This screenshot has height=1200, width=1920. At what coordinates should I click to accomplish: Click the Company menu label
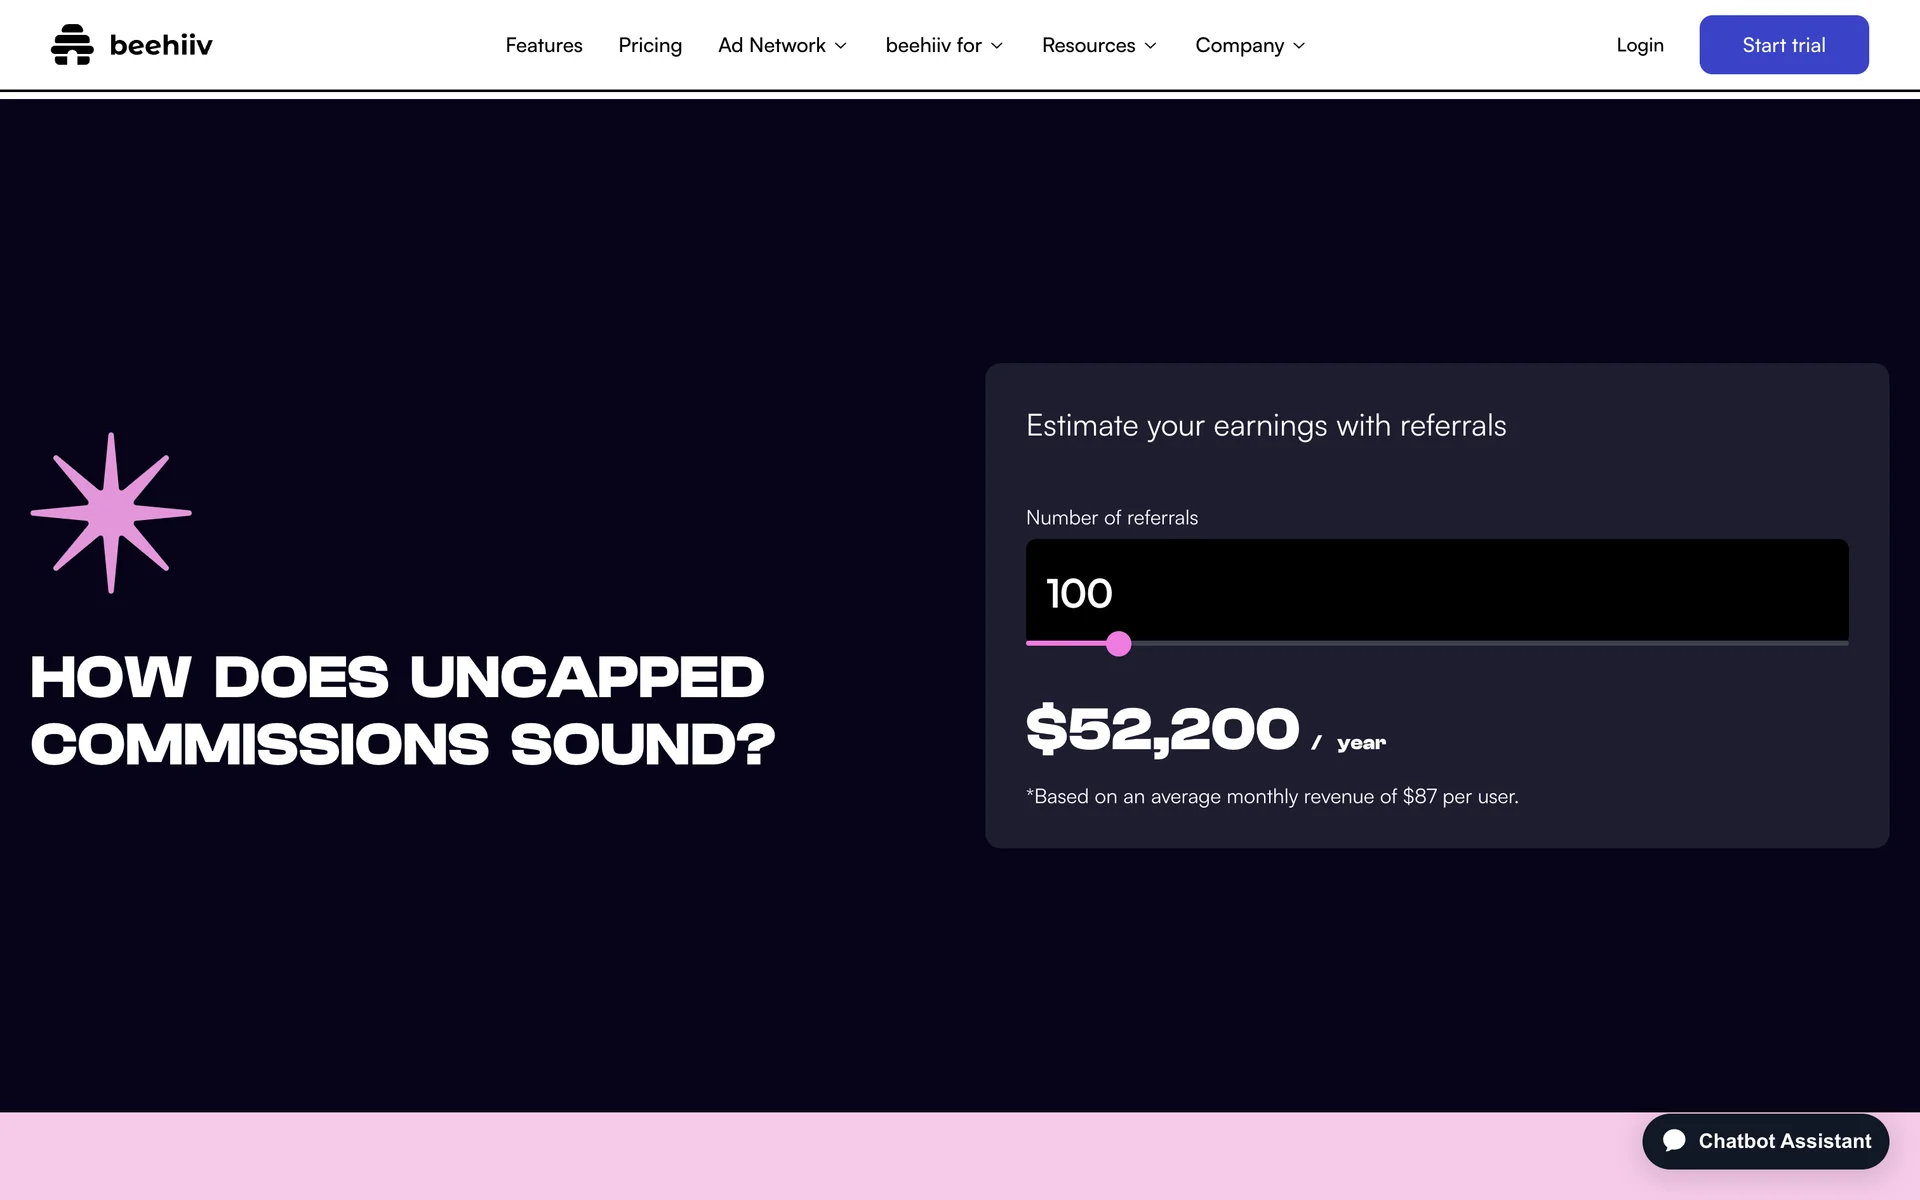[1239, 45]
